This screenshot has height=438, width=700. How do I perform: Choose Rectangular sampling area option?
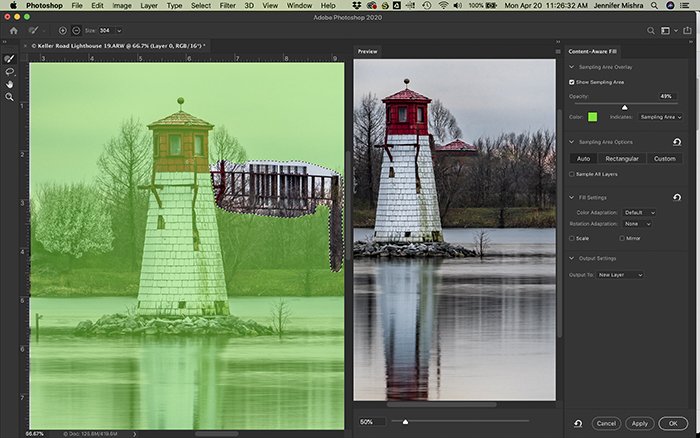[622, 159]
